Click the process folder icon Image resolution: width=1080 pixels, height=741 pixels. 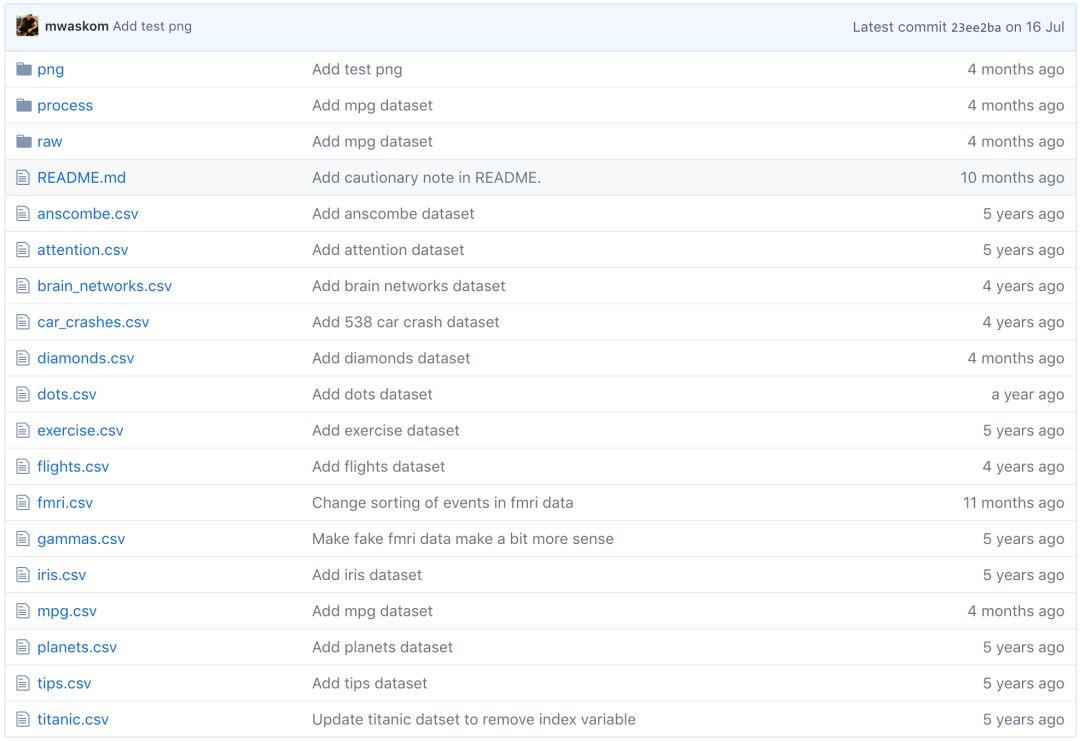pyautogui.click(x=24, y=106)
